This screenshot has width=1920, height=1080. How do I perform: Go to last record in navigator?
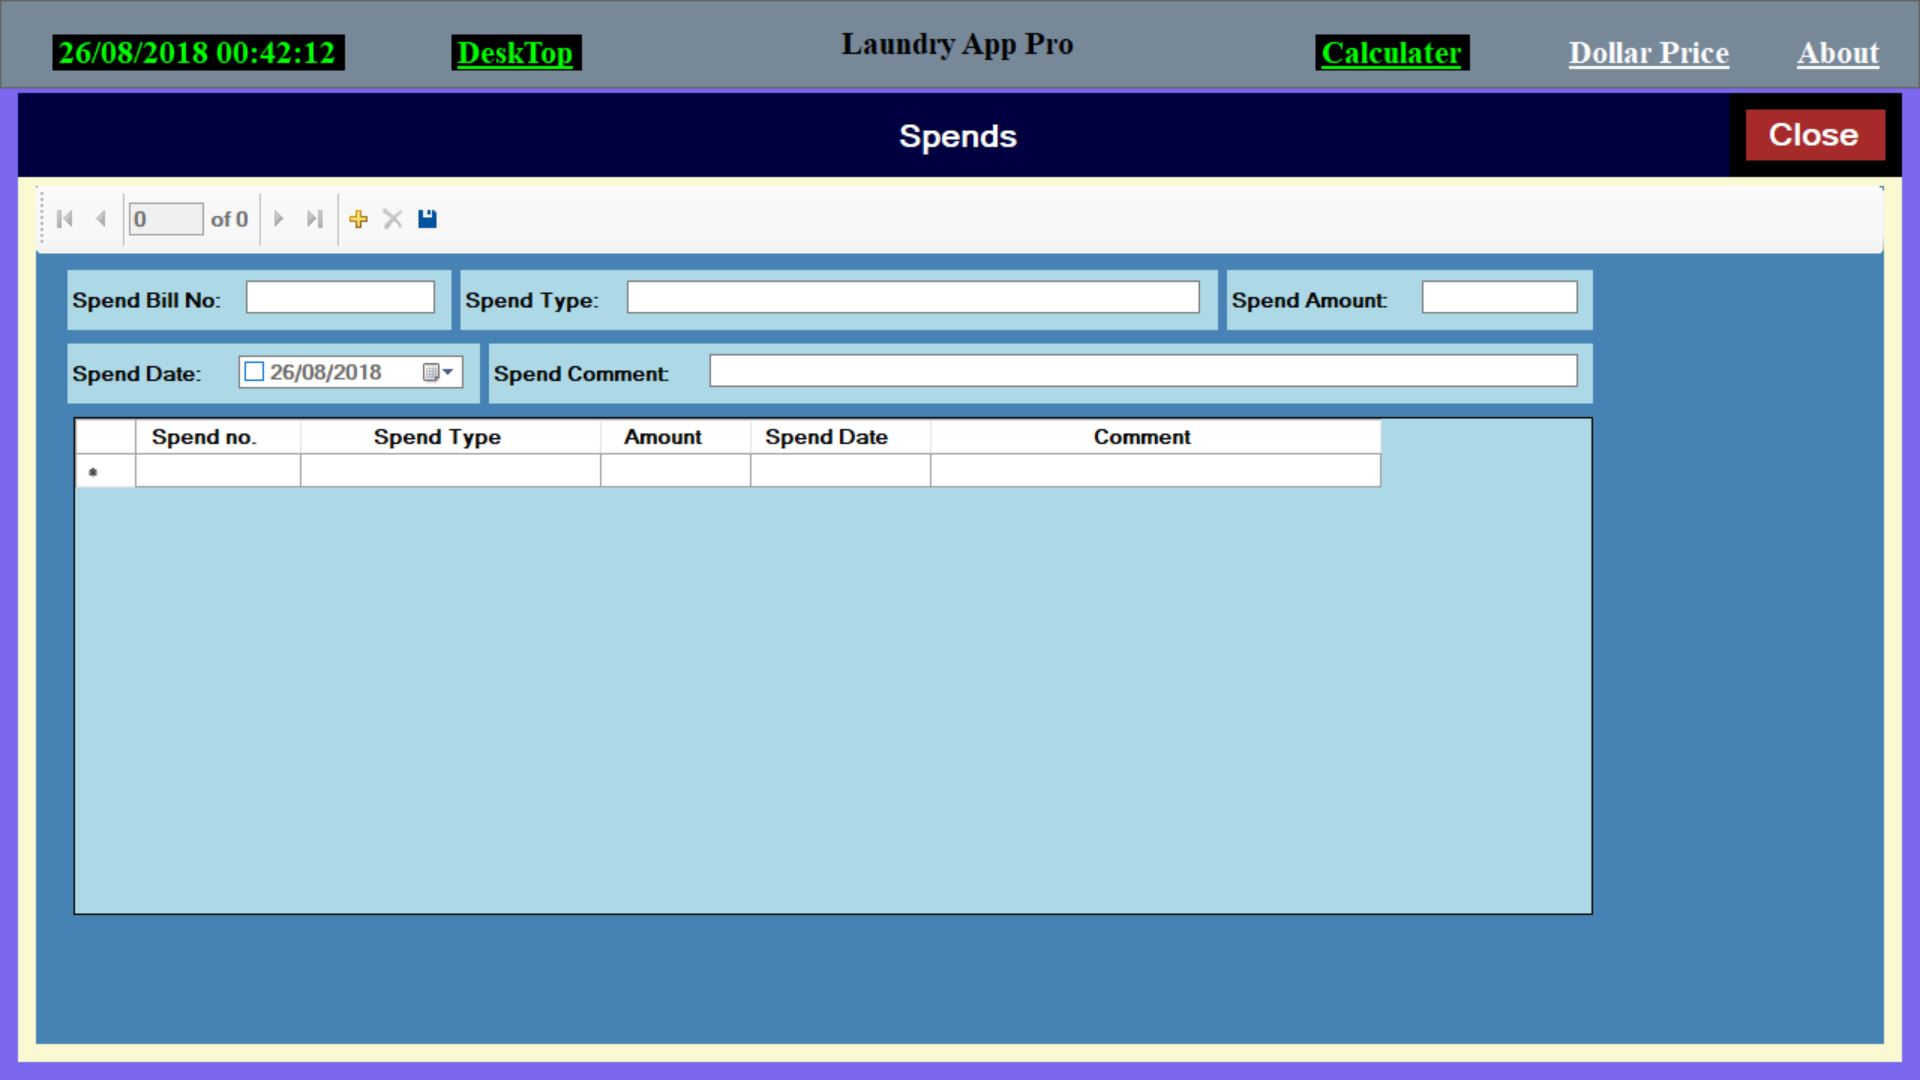point(315,219)
